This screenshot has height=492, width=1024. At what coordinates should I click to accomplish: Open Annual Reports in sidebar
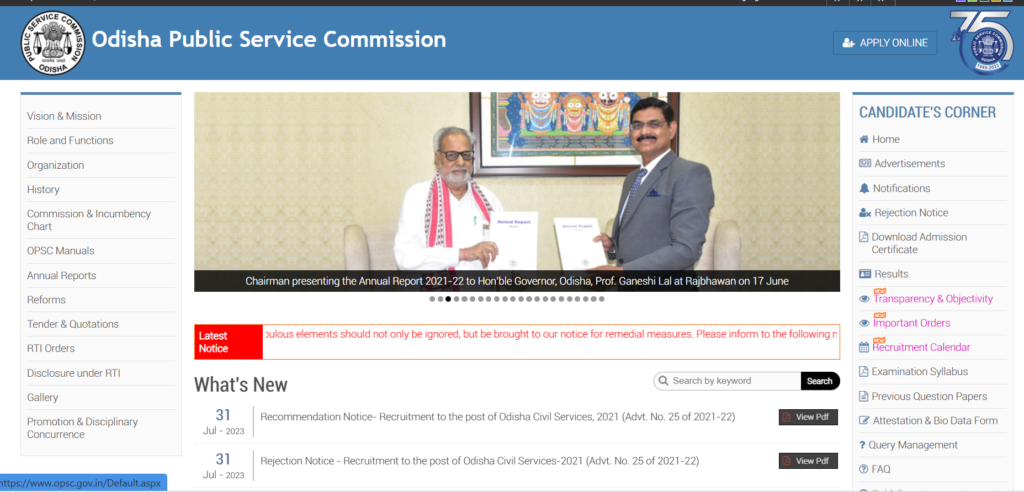61,276
